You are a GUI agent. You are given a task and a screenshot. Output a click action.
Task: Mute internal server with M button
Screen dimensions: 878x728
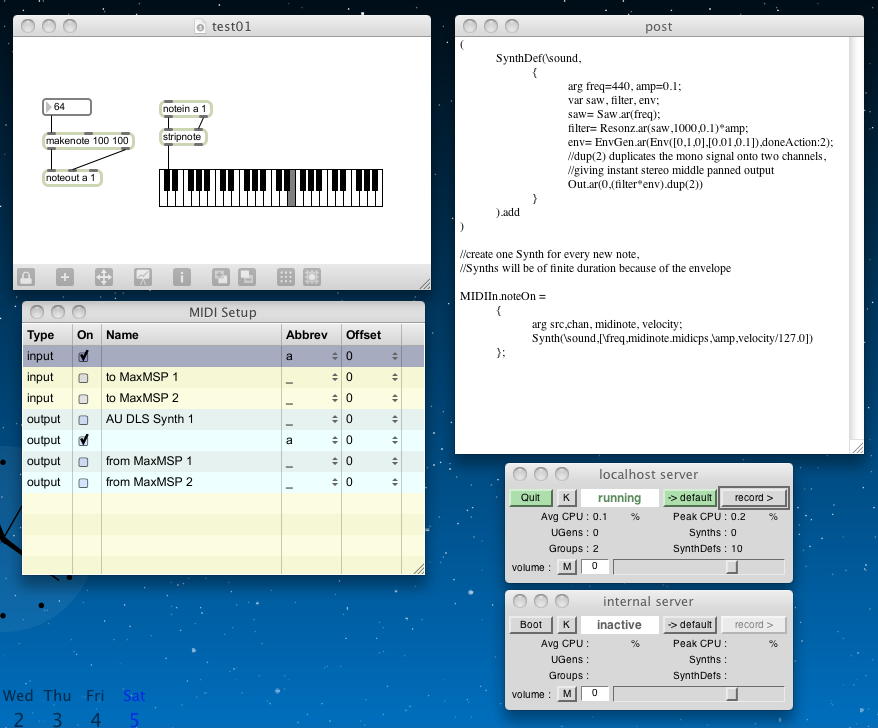point(567,694)
